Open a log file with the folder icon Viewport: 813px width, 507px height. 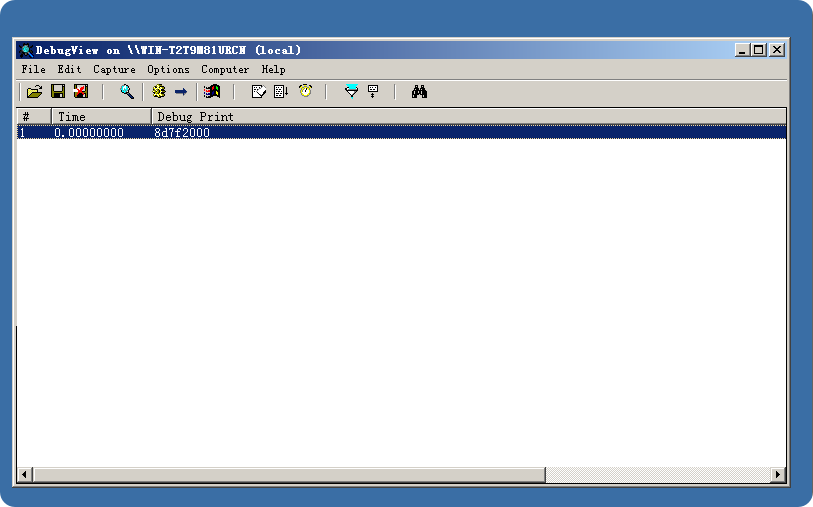point(34,92)
